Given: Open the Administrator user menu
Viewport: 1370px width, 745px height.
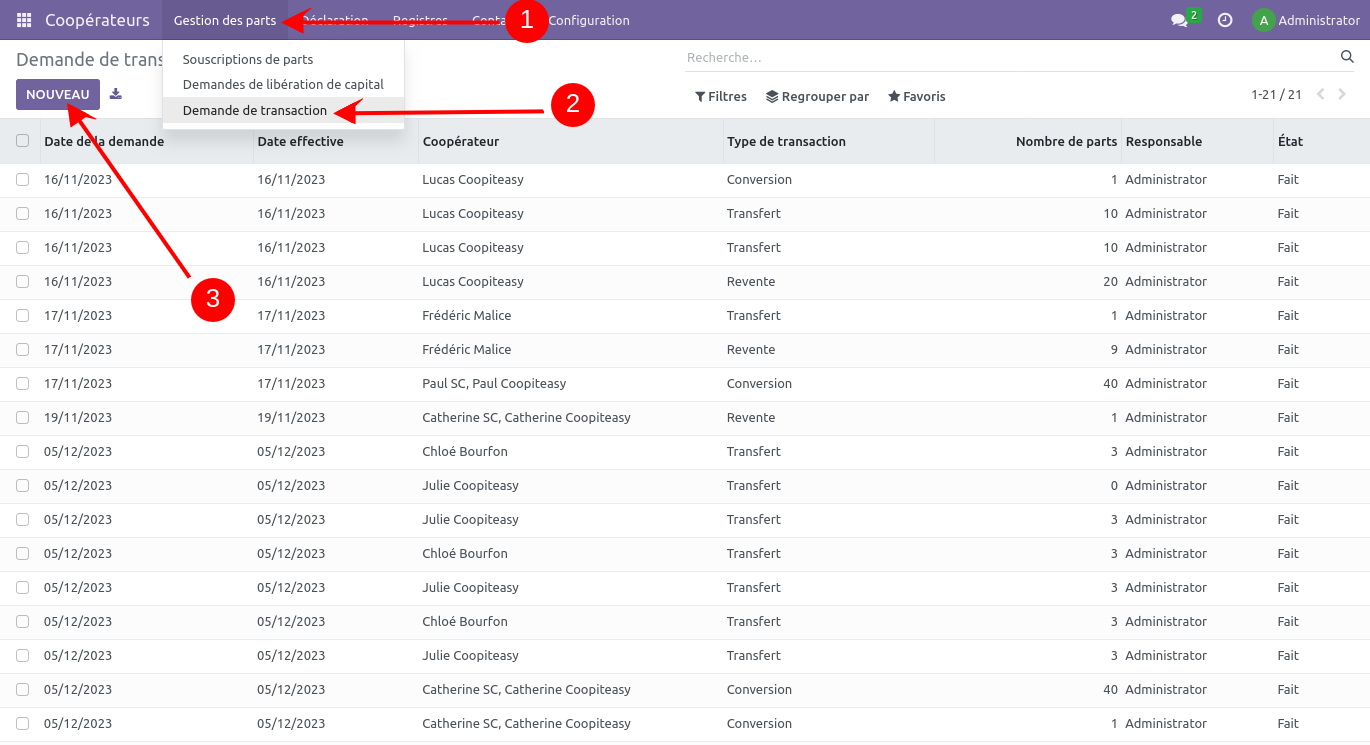Looking at the screenshot, I should tap(1307, 20).
